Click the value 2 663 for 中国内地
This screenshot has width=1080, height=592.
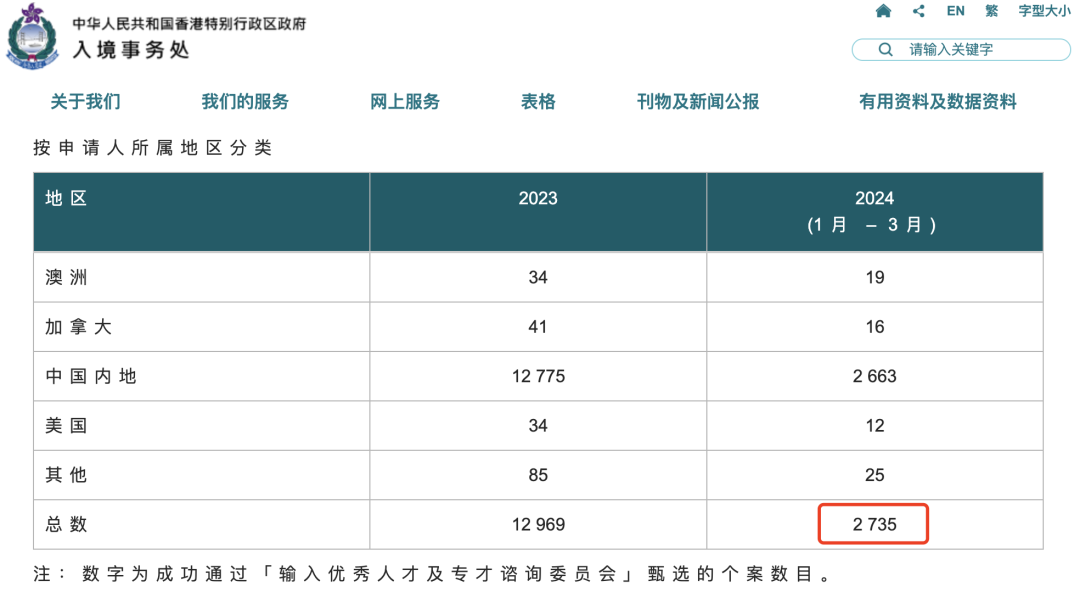[875, 376]
